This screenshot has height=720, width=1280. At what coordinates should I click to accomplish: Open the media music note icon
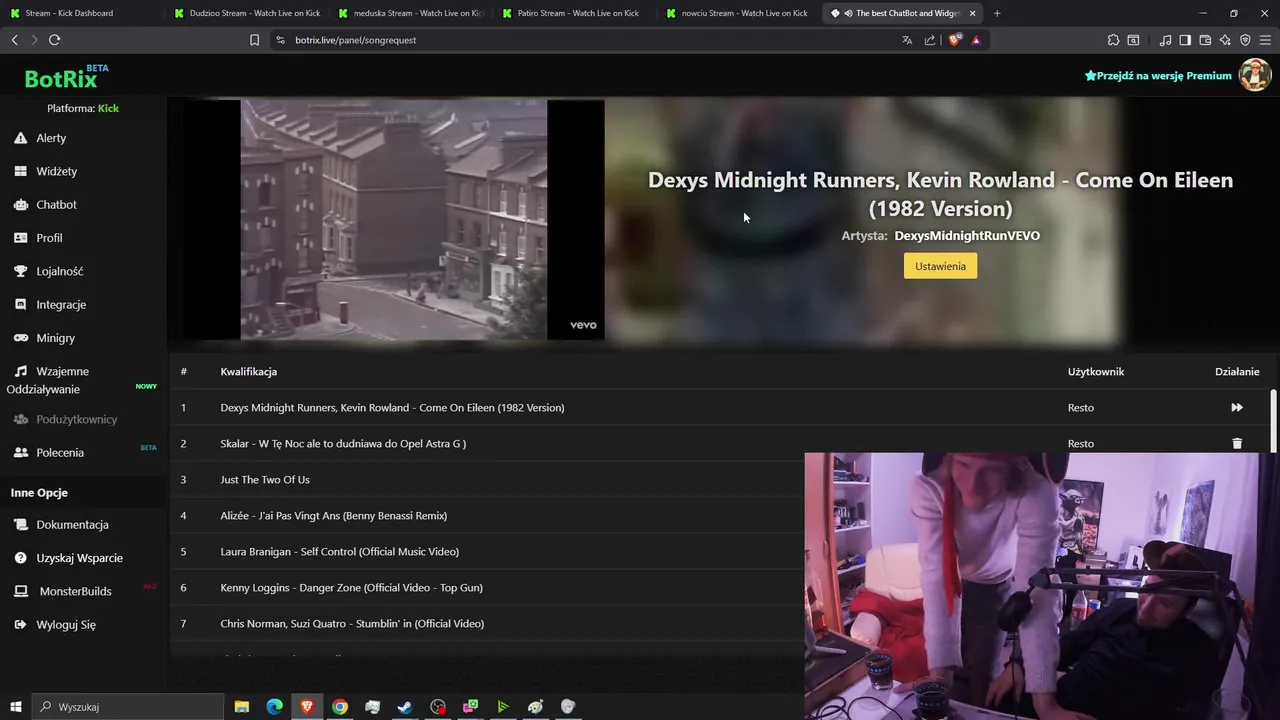coord(1165,40)
